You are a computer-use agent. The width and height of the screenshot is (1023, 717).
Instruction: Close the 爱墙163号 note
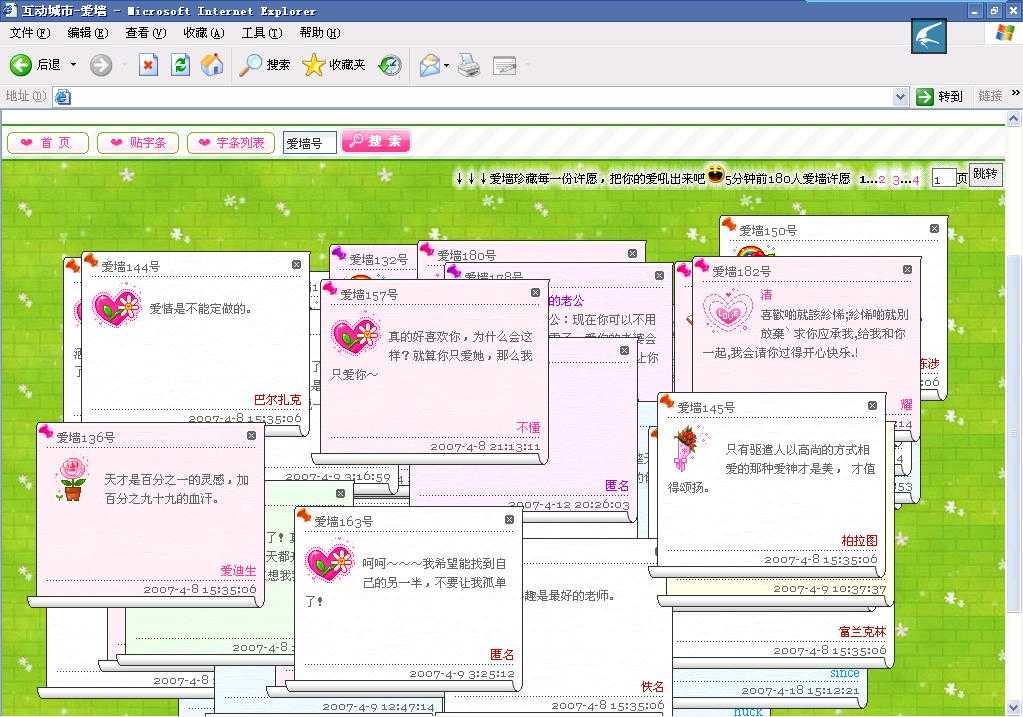pyautogui.click(x=509, y=520)
